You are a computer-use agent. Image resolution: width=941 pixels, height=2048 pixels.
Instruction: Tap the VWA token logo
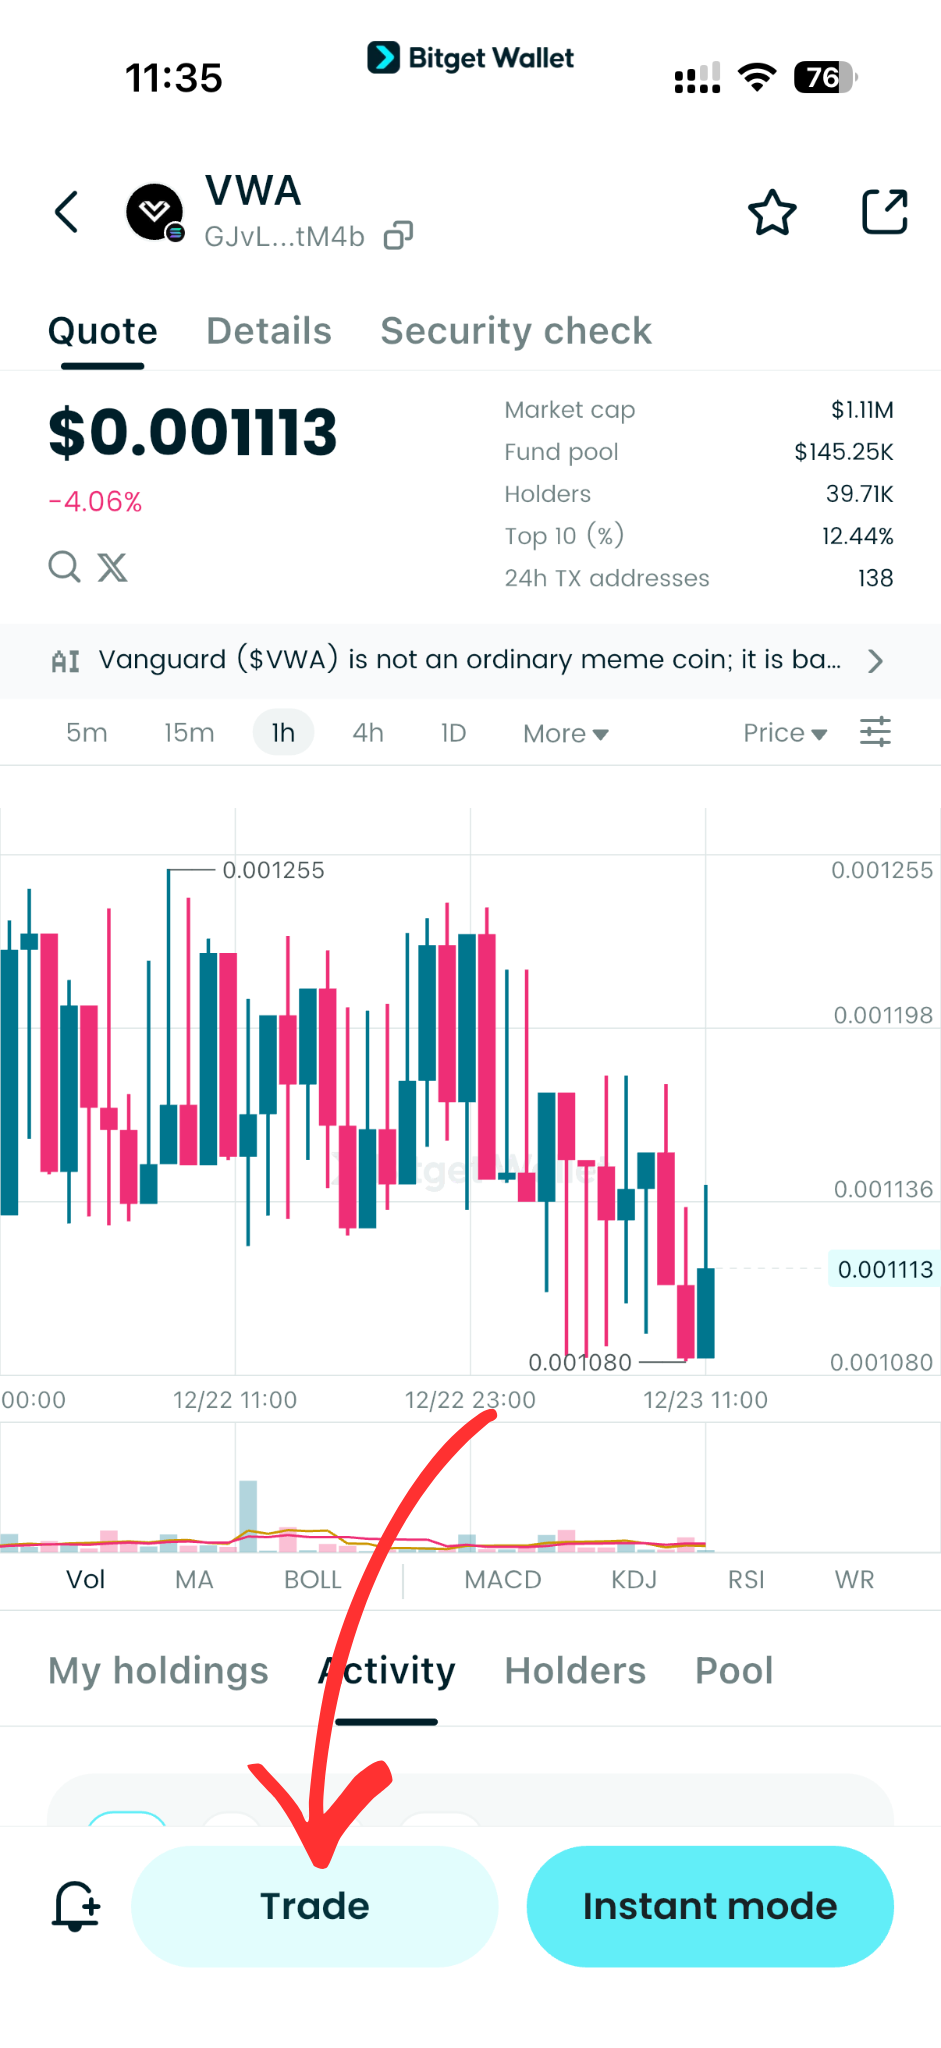[155, 212]
